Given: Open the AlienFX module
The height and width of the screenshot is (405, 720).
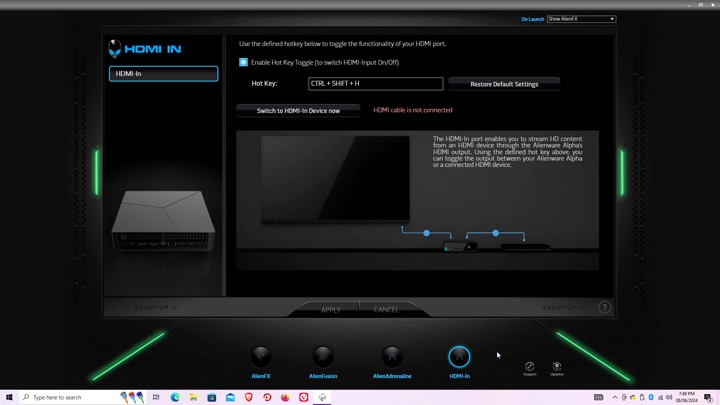Looking at the screenshot, I should (261, 357).
